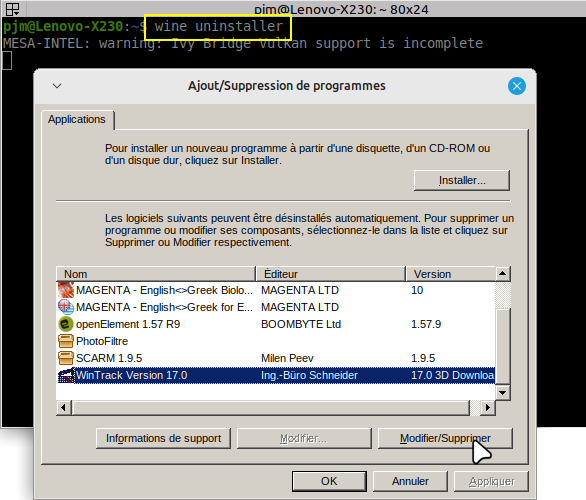This screenshot has height=500, width=586.
Task: Sort list by Version column header
Action: click(450, 274)
